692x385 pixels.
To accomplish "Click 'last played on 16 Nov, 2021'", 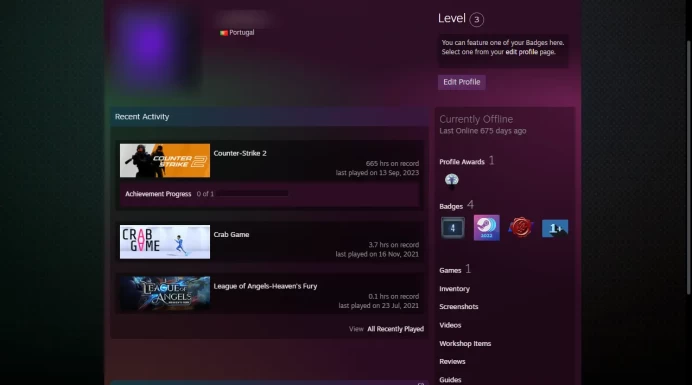I will click(x=377, y=254).
